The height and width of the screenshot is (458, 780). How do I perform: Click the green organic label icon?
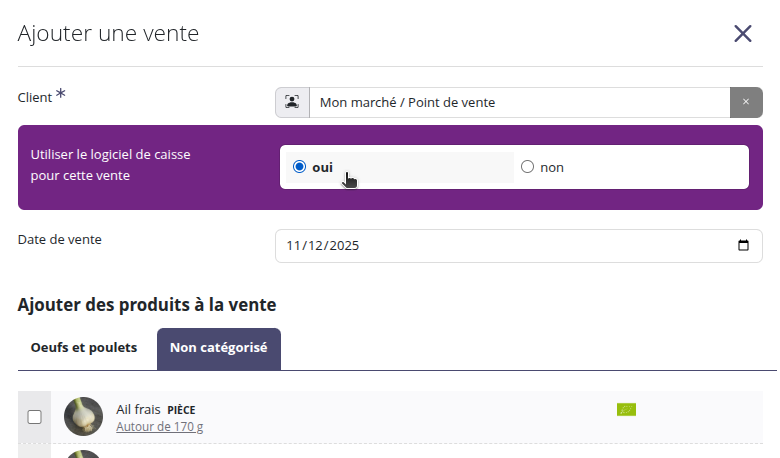click(626, 409)
